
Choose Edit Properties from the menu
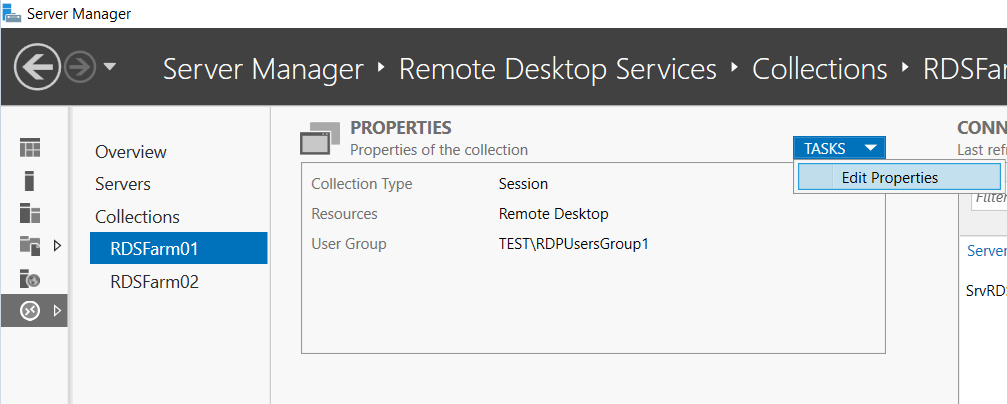coord(899,178)
